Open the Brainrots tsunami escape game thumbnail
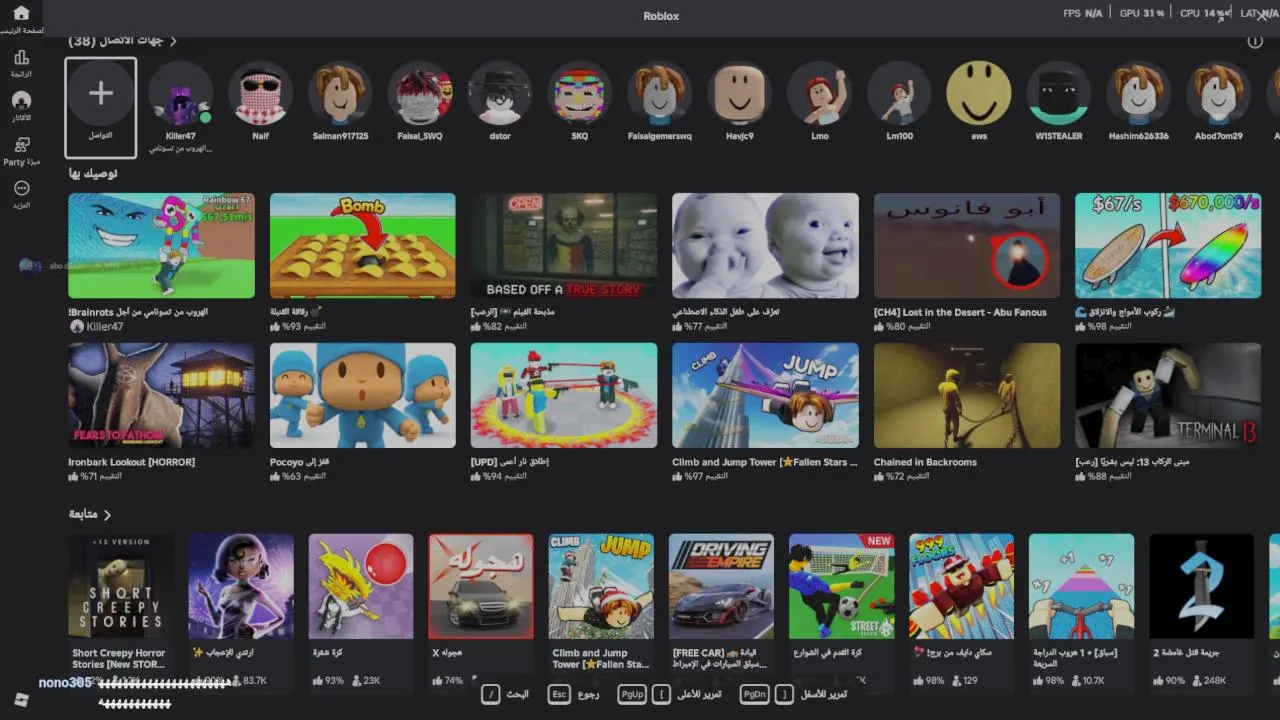Image resolution: width=1280 pixels, height=720 pixels. click(x=161, y=246)
